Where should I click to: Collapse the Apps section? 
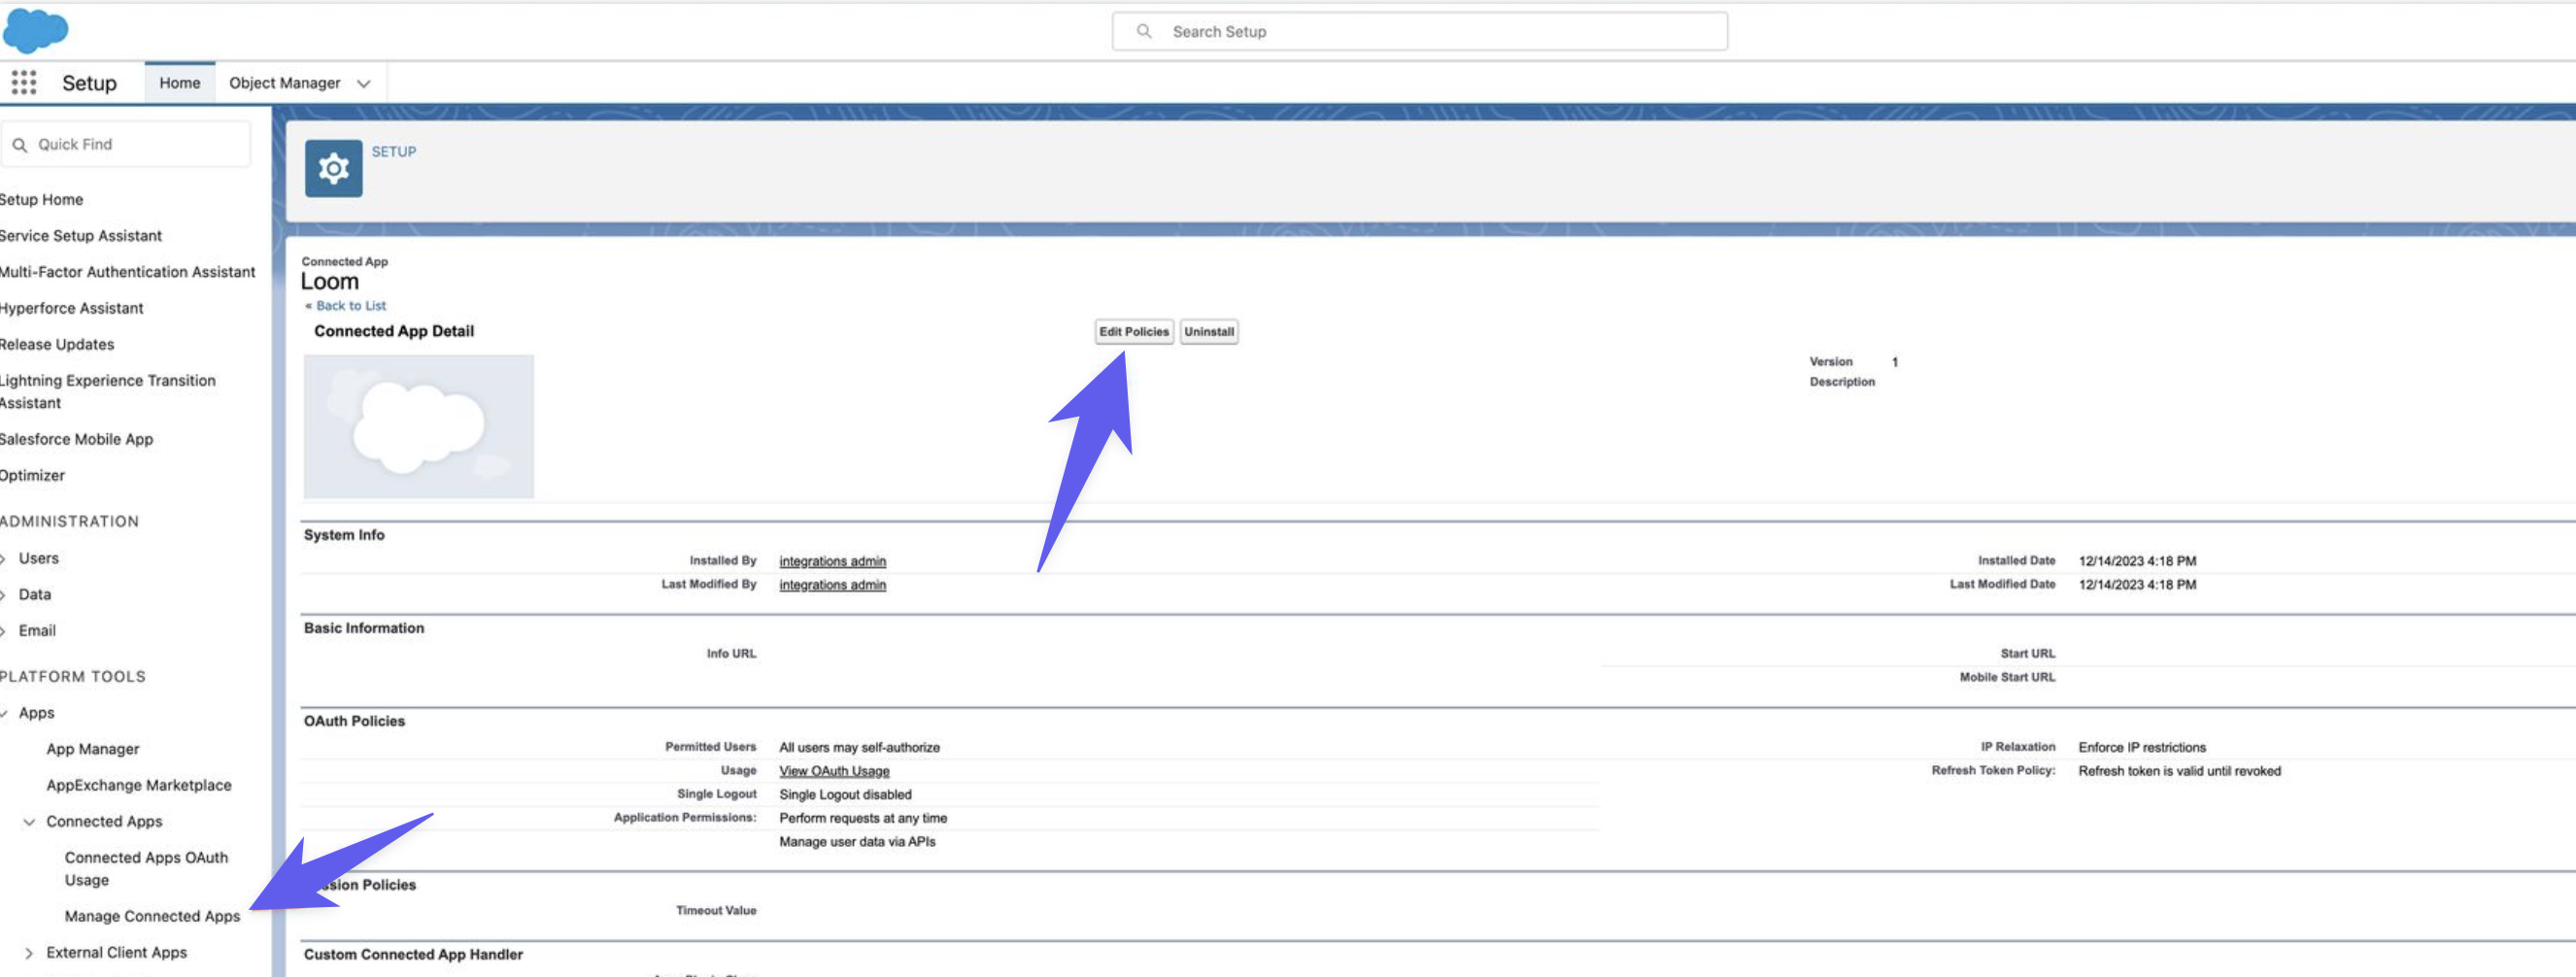pyautogui.click(x=3, y=712)
